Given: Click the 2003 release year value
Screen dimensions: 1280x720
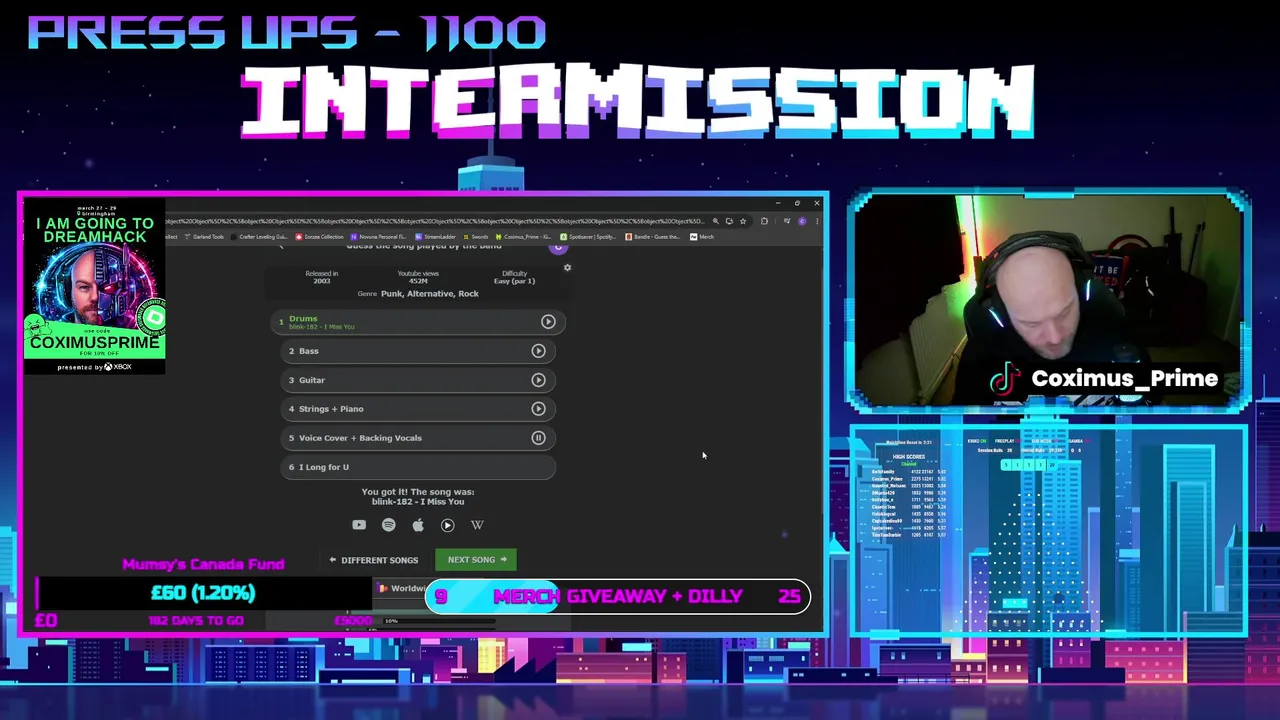Looking at the screenshot, I should tap(322, 281).
